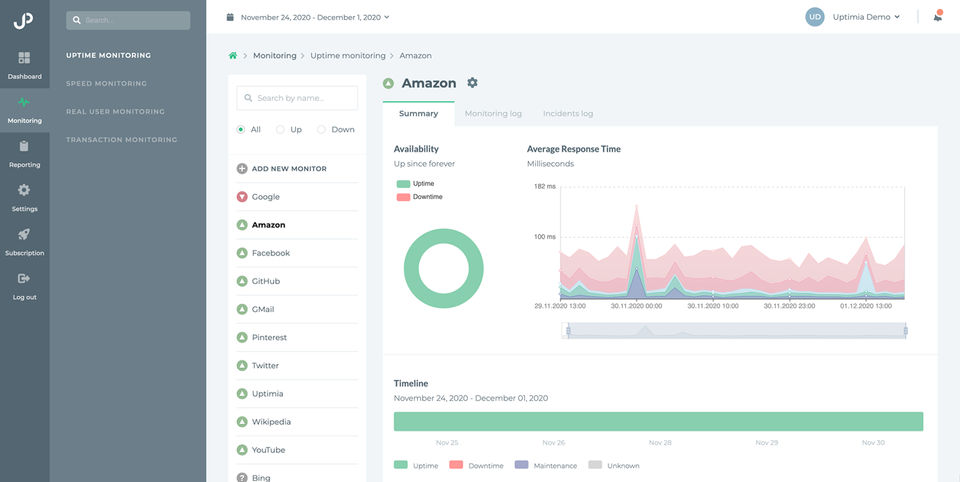Open the Settings gear in sidebar
The width and height of the screenshot is (960, 482).
pos(24,190)
